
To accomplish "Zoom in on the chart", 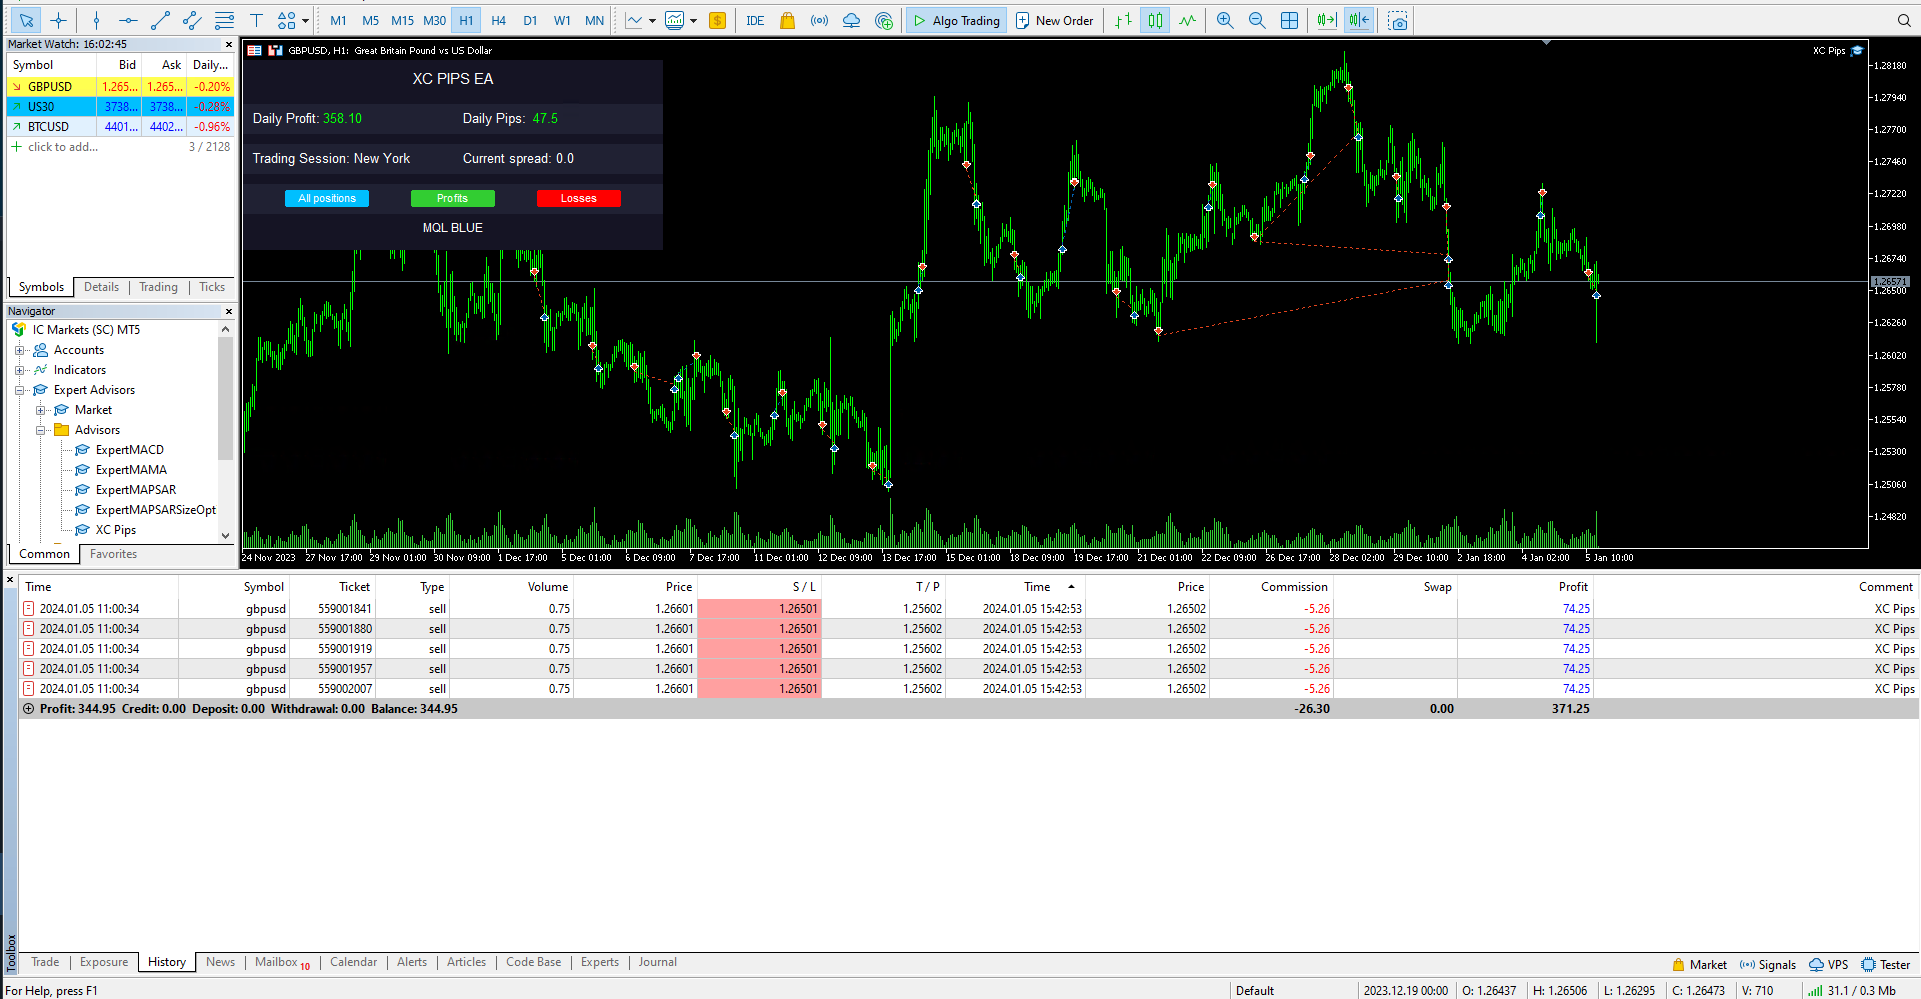I will (x=1225, y=20).
